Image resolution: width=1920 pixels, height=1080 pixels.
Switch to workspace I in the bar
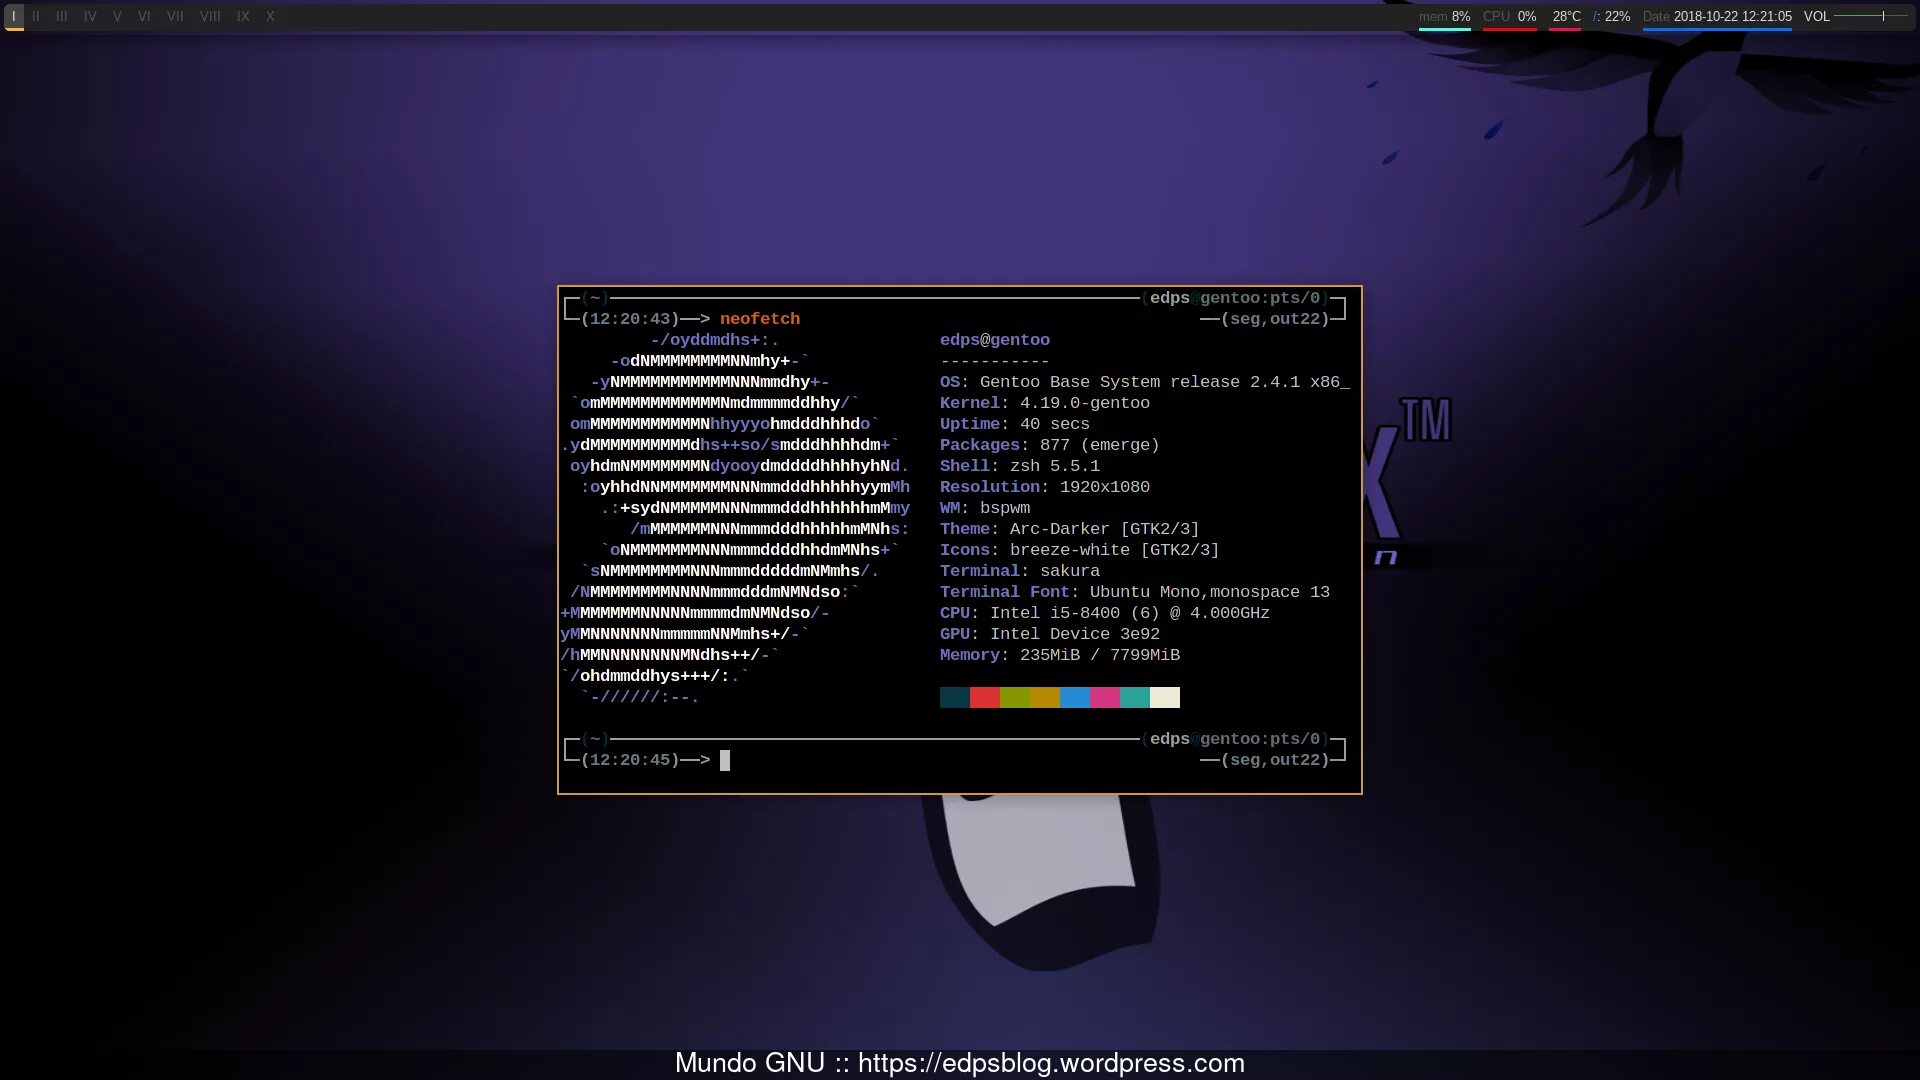click(14, 17)
